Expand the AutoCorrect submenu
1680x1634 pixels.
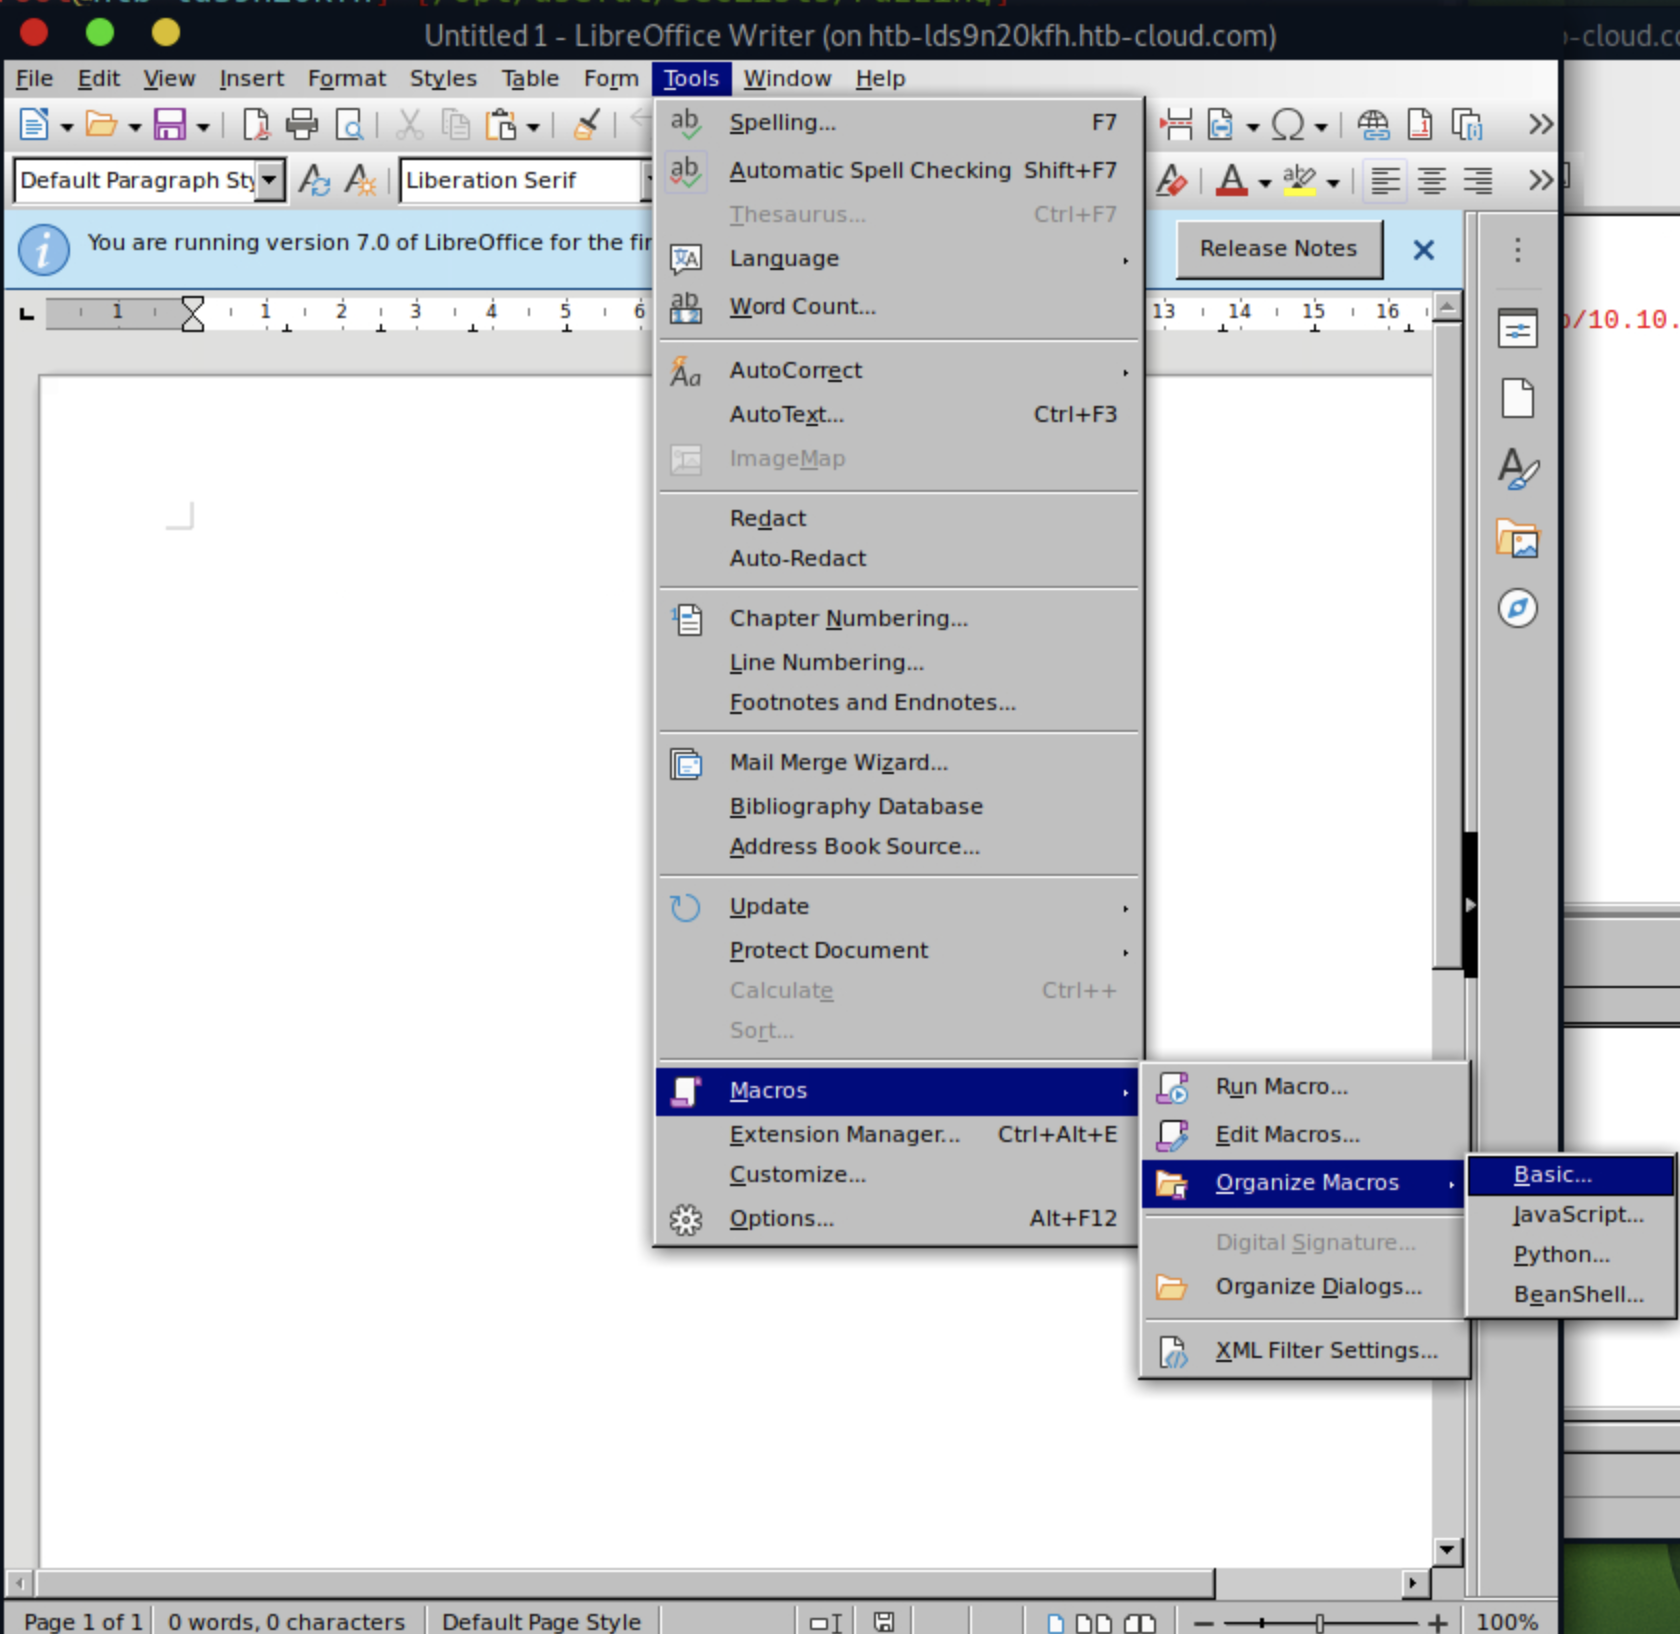pos(899,370)
